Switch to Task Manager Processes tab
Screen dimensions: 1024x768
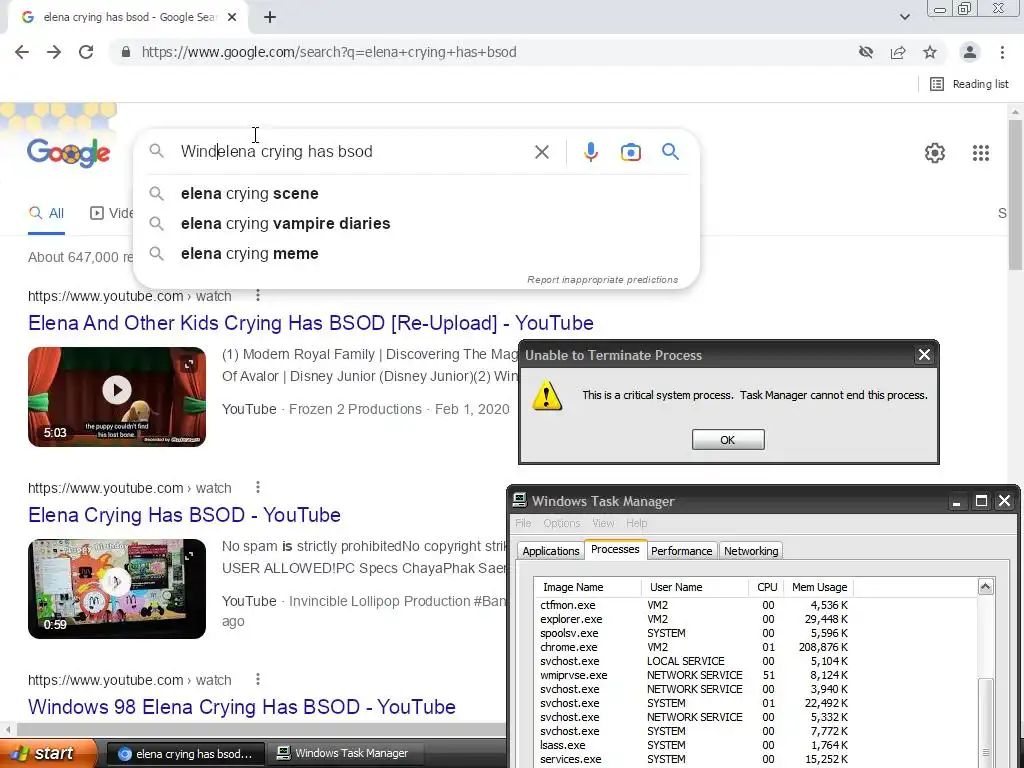click(615, 549)
